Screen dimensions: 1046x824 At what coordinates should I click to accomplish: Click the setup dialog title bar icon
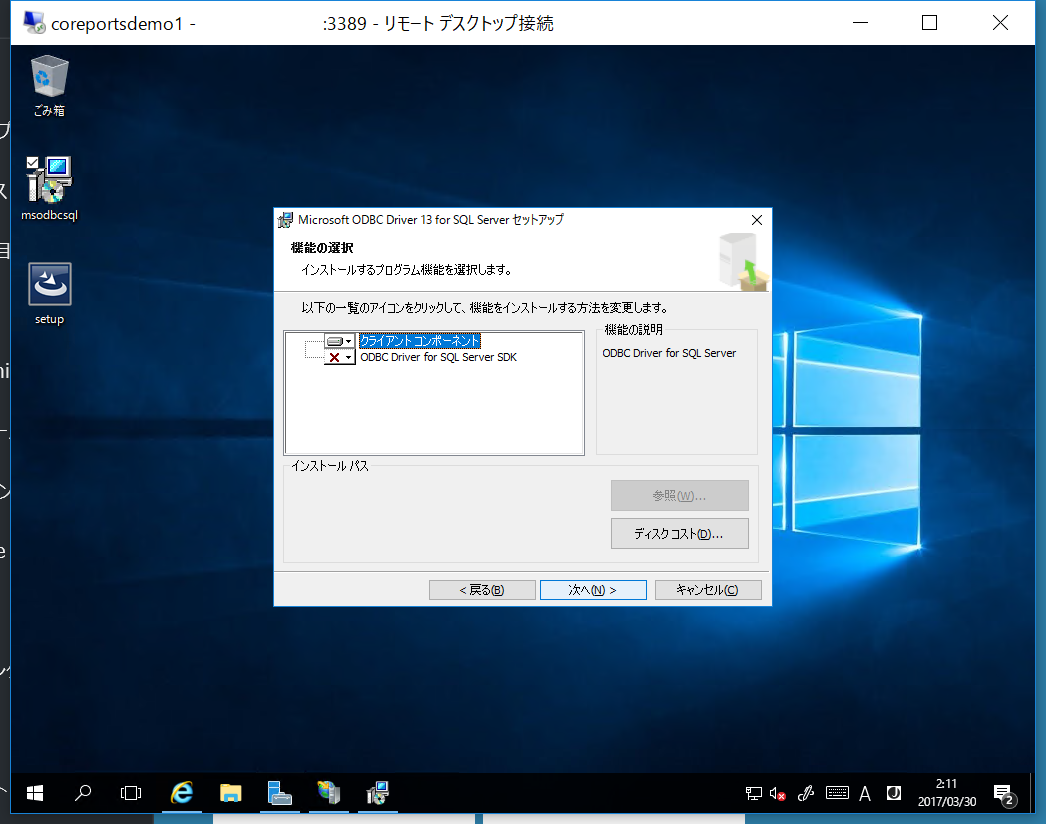[x=286, y=220]
